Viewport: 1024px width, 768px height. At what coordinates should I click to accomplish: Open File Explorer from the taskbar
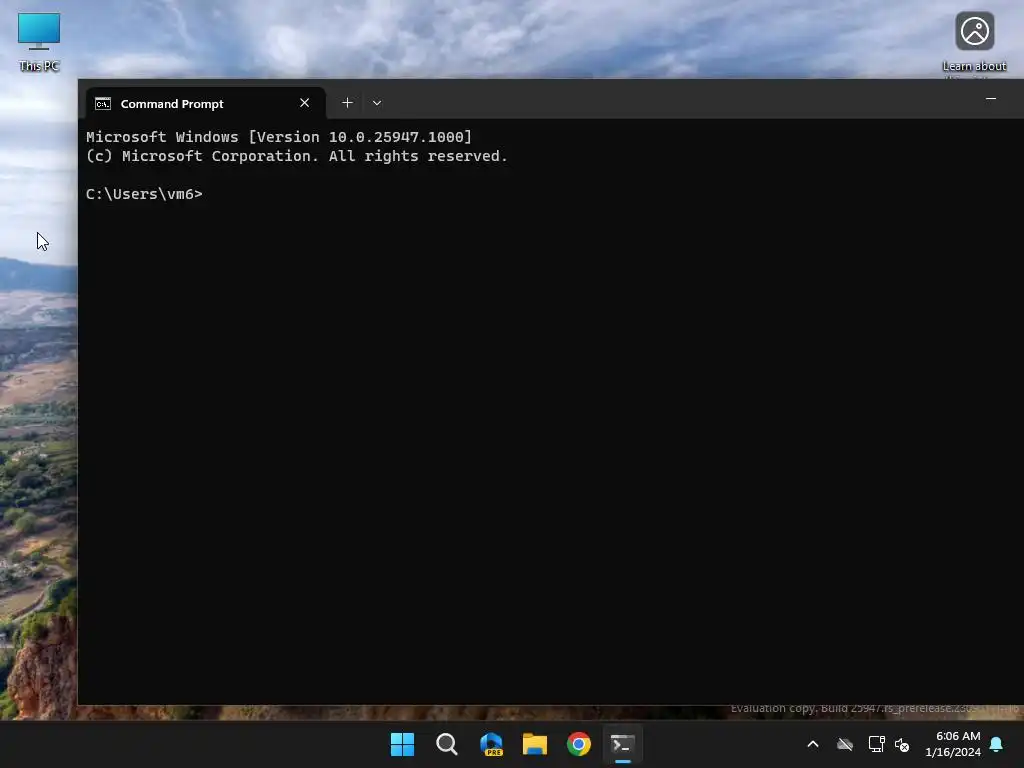(535, 744)
